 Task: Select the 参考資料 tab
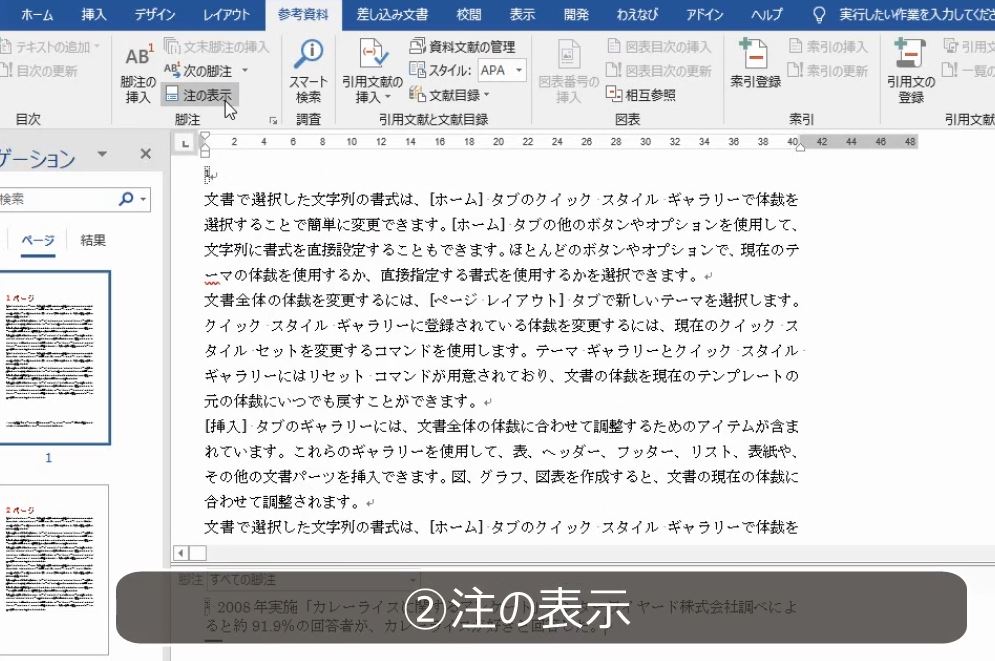(x=303, y=14)
